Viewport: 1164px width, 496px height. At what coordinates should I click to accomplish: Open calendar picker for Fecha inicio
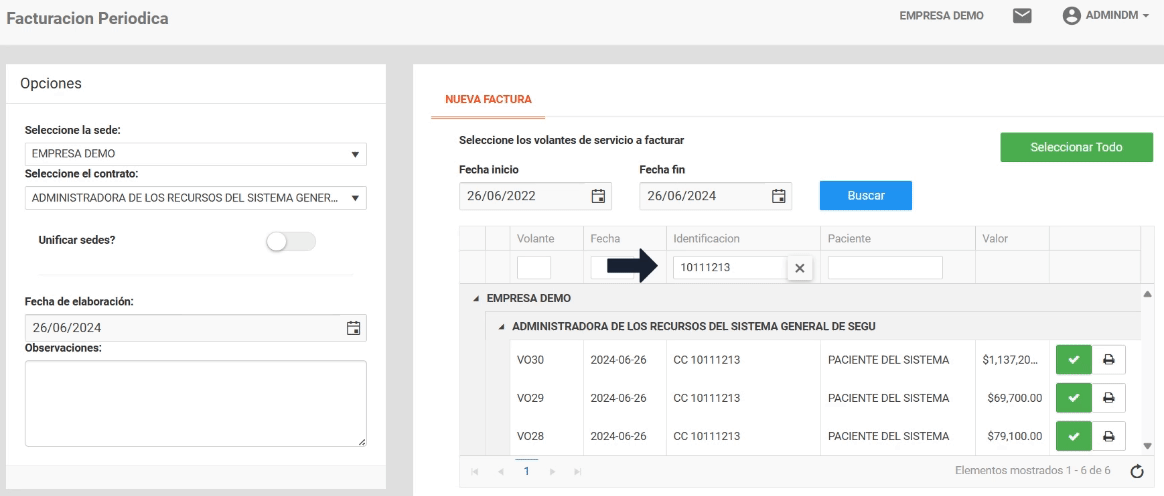(599, 196)
